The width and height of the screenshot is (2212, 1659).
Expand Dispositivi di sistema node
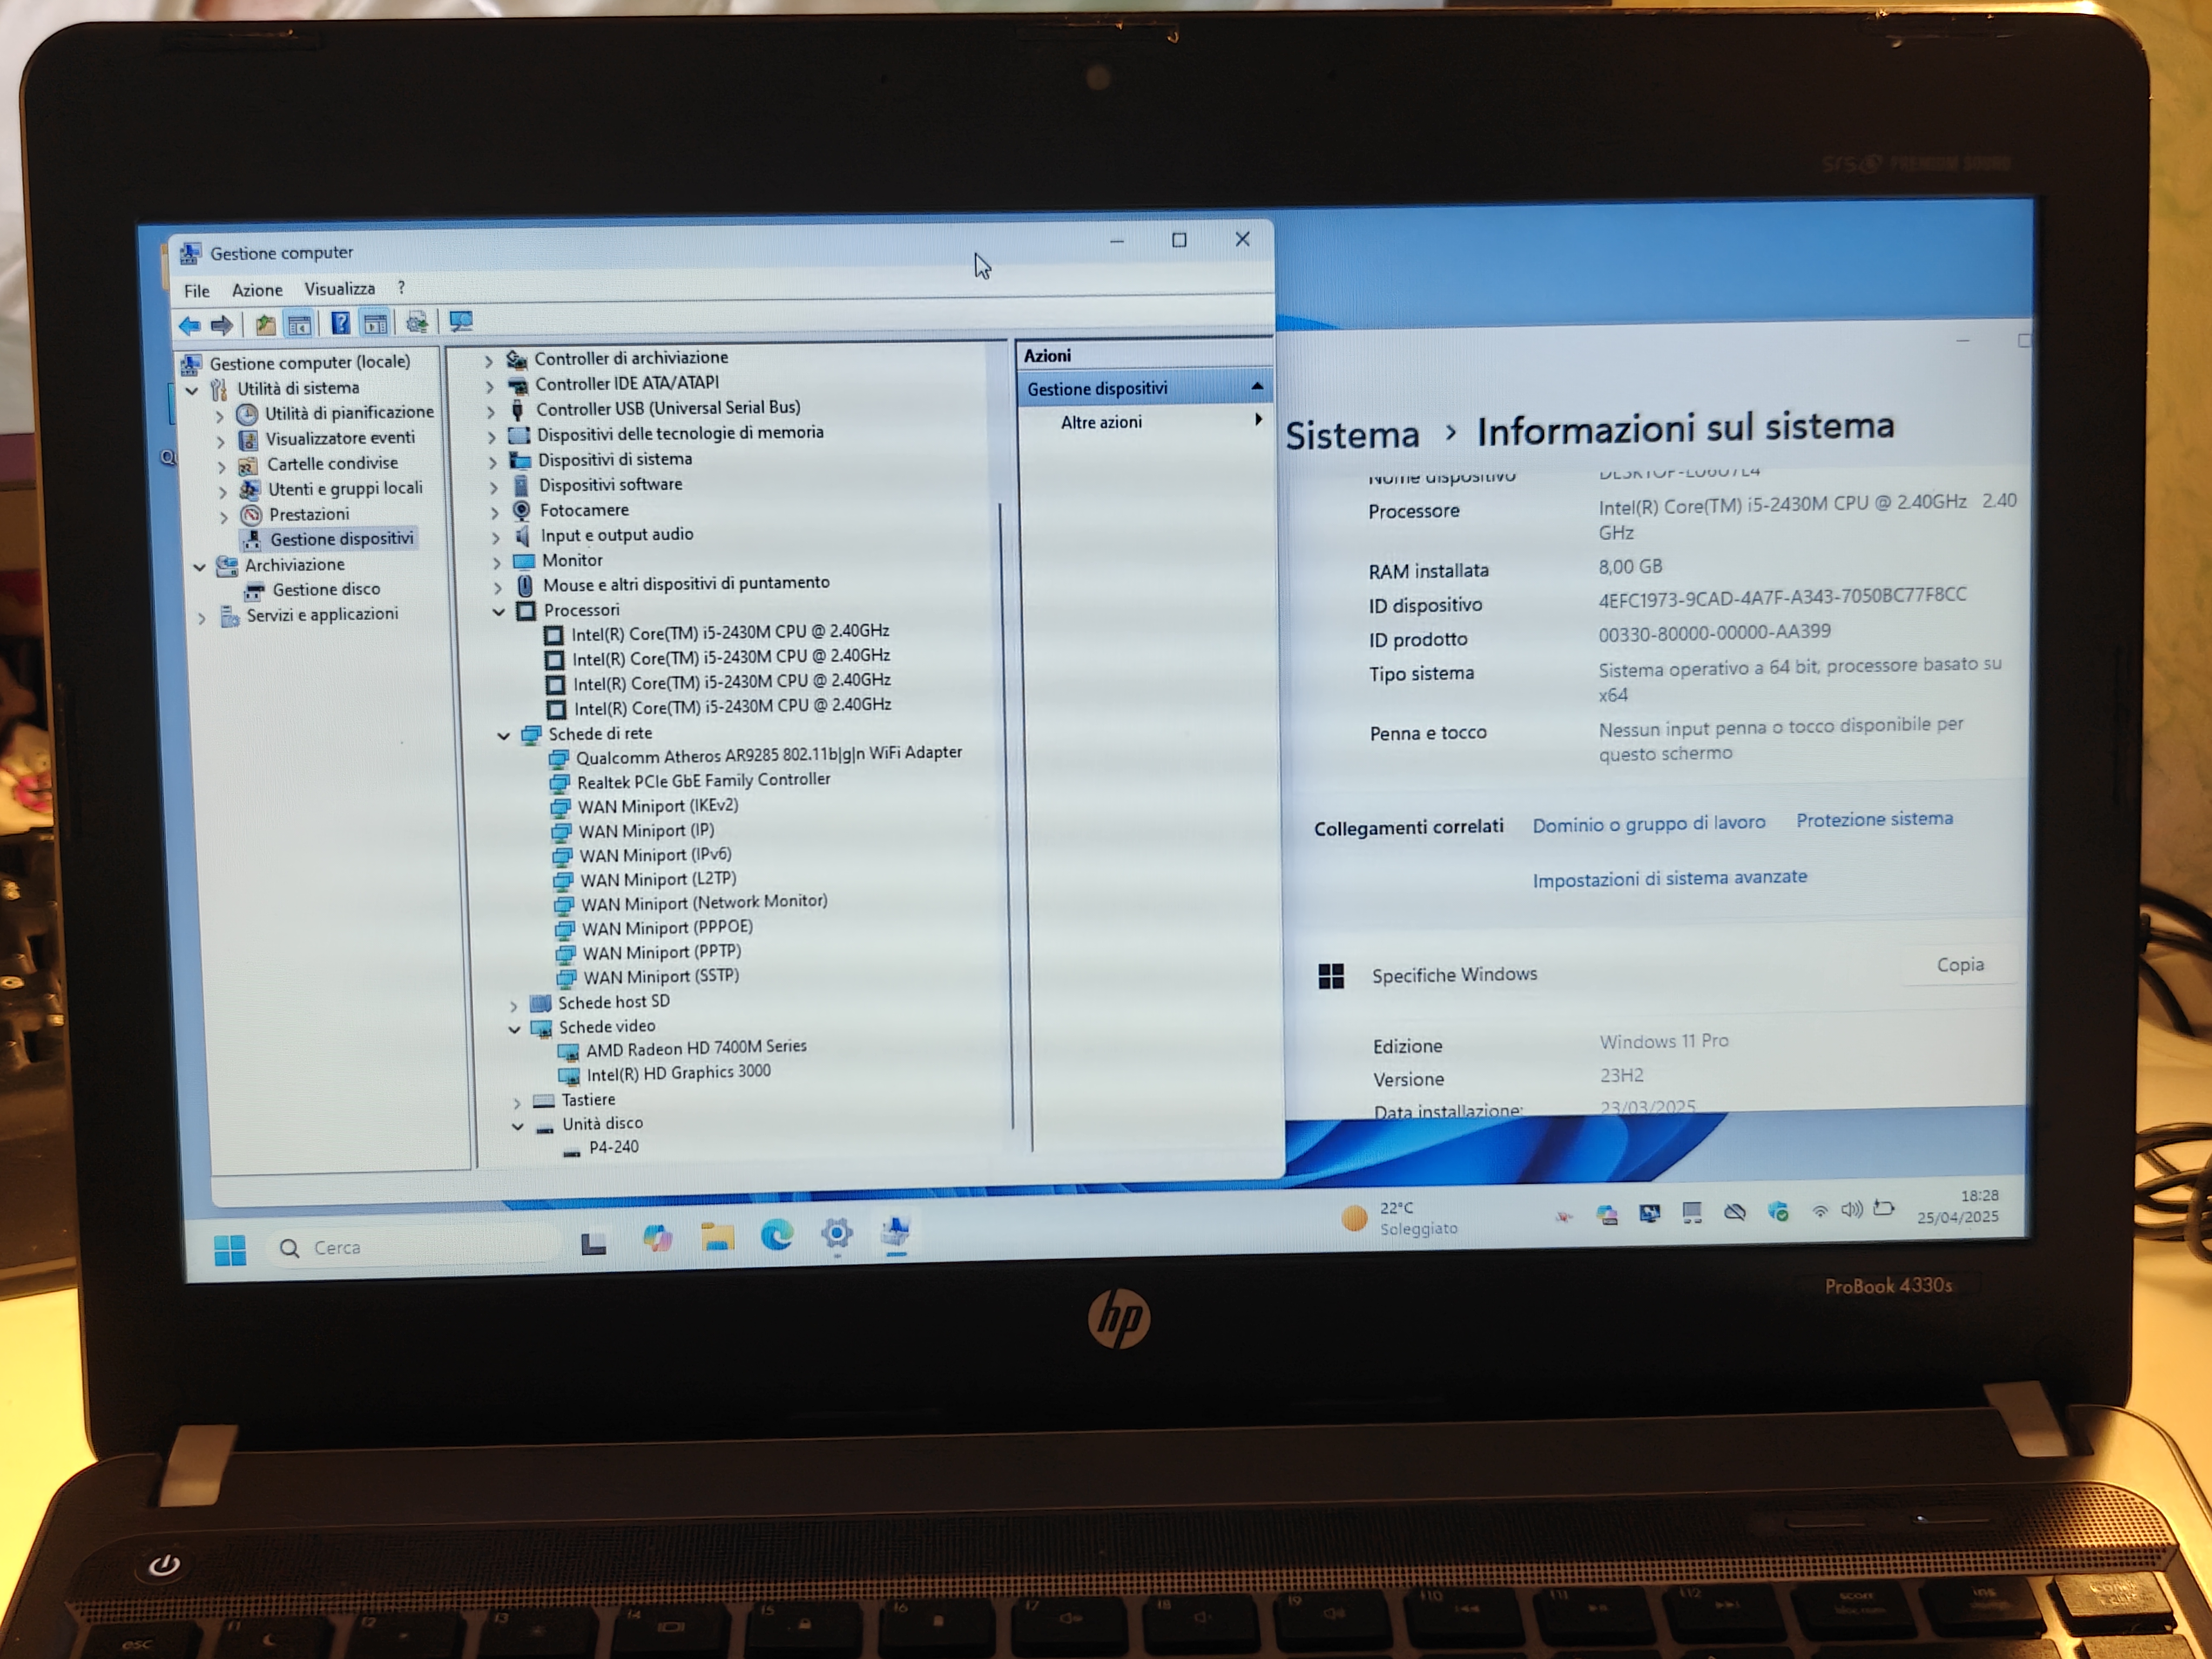tap(492, 462)
